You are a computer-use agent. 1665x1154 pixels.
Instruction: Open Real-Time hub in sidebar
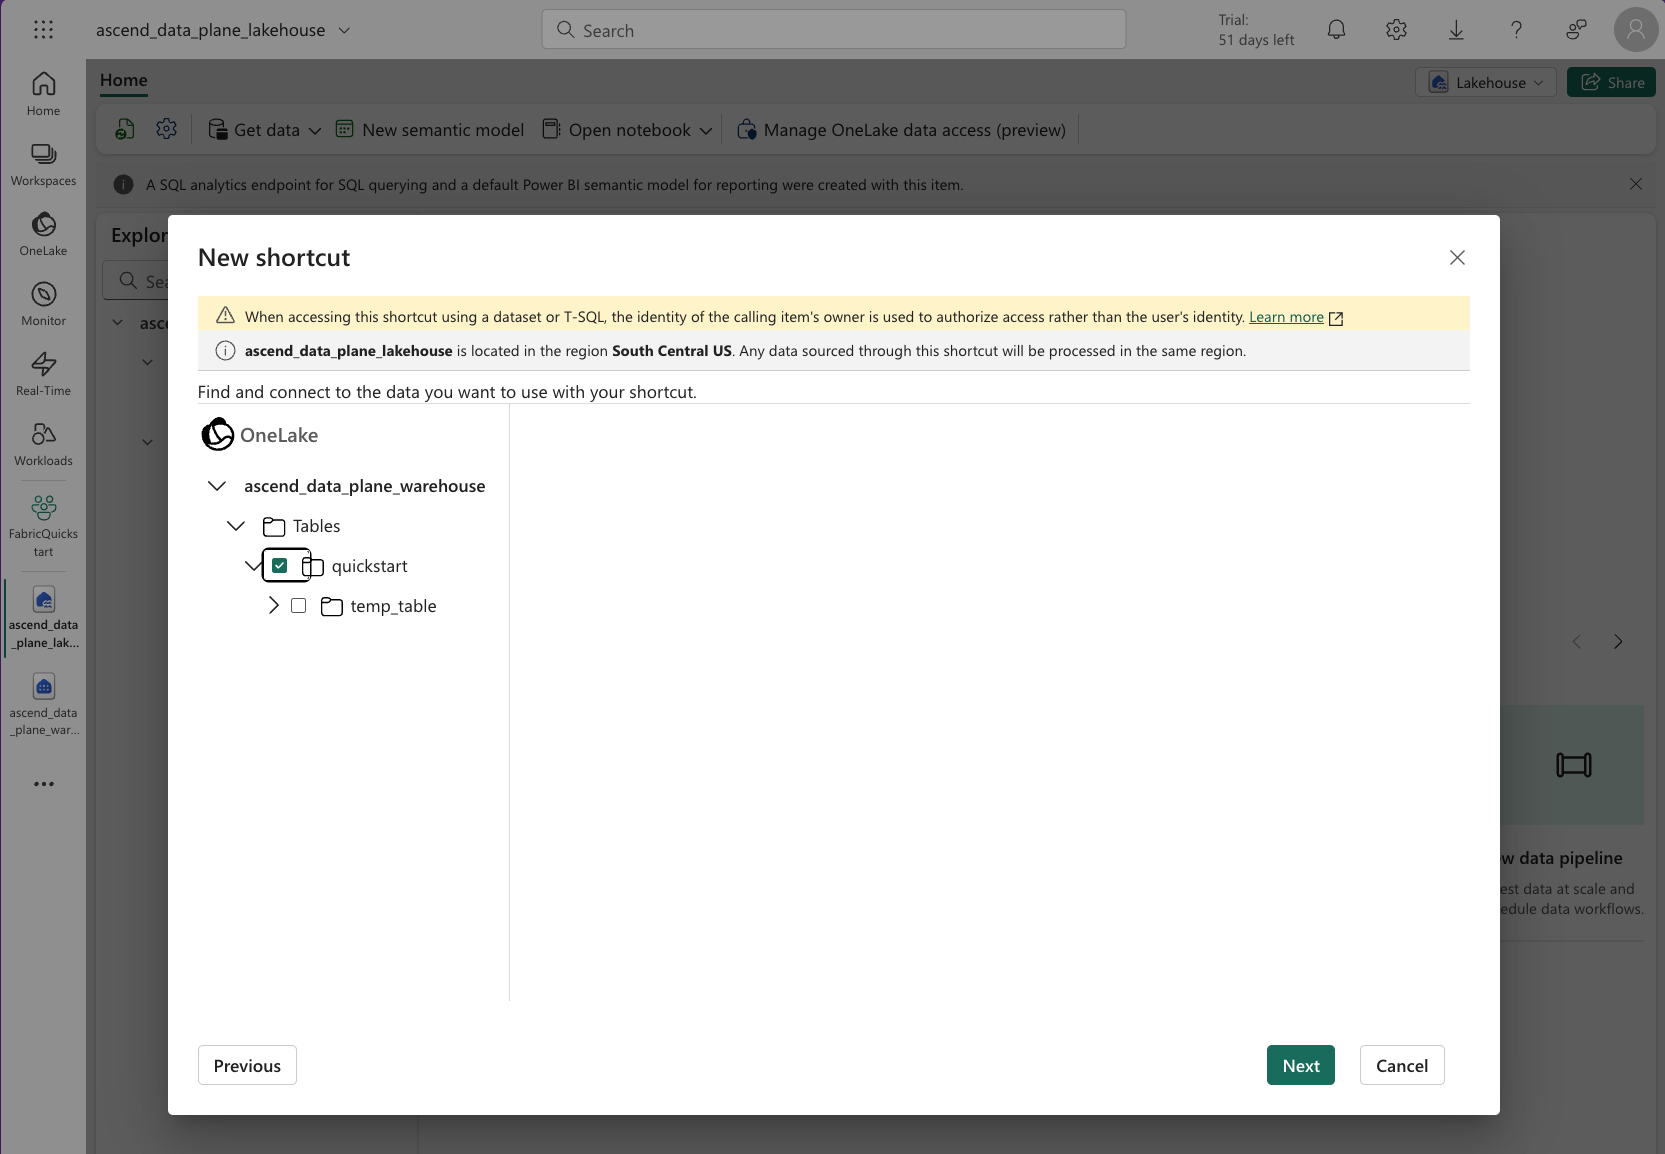point(43,375)
